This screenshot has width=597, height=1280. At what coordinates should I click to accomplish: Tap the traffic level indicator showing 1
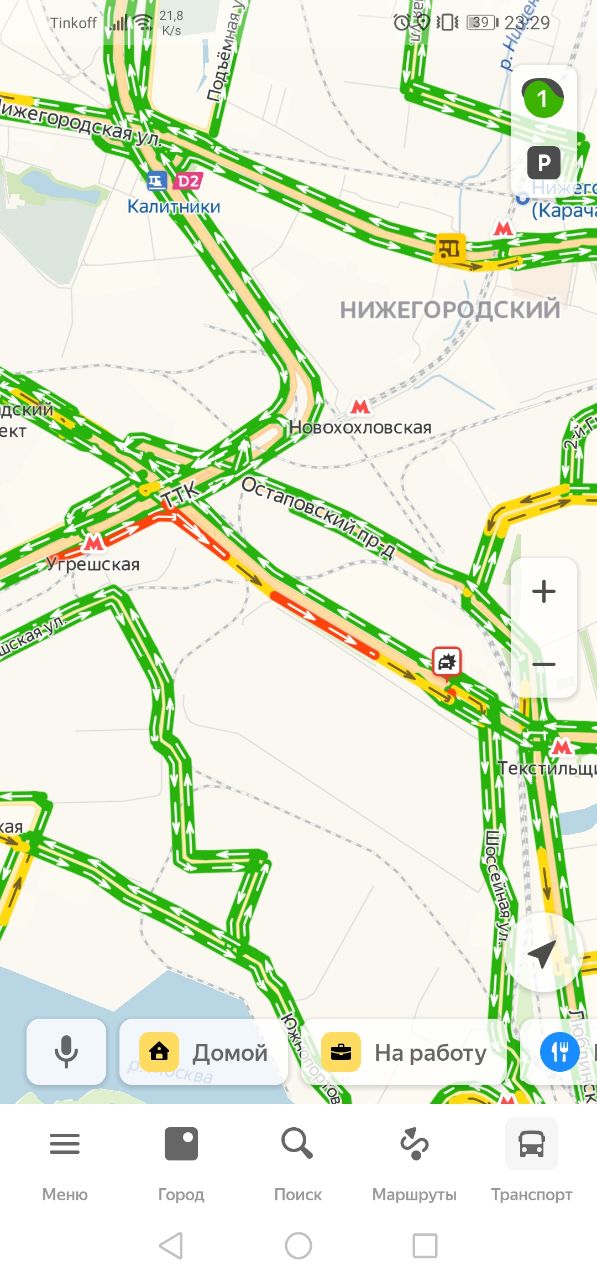(x=543, y=99)
